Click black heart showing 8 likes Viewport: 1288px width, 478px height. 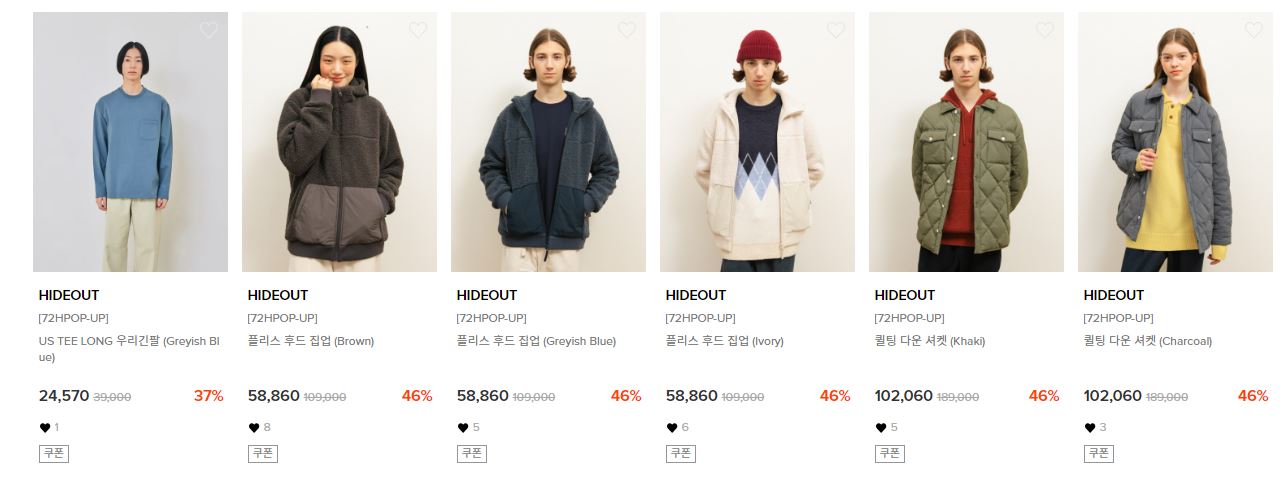pyautogui.click(x=254, y=428)
